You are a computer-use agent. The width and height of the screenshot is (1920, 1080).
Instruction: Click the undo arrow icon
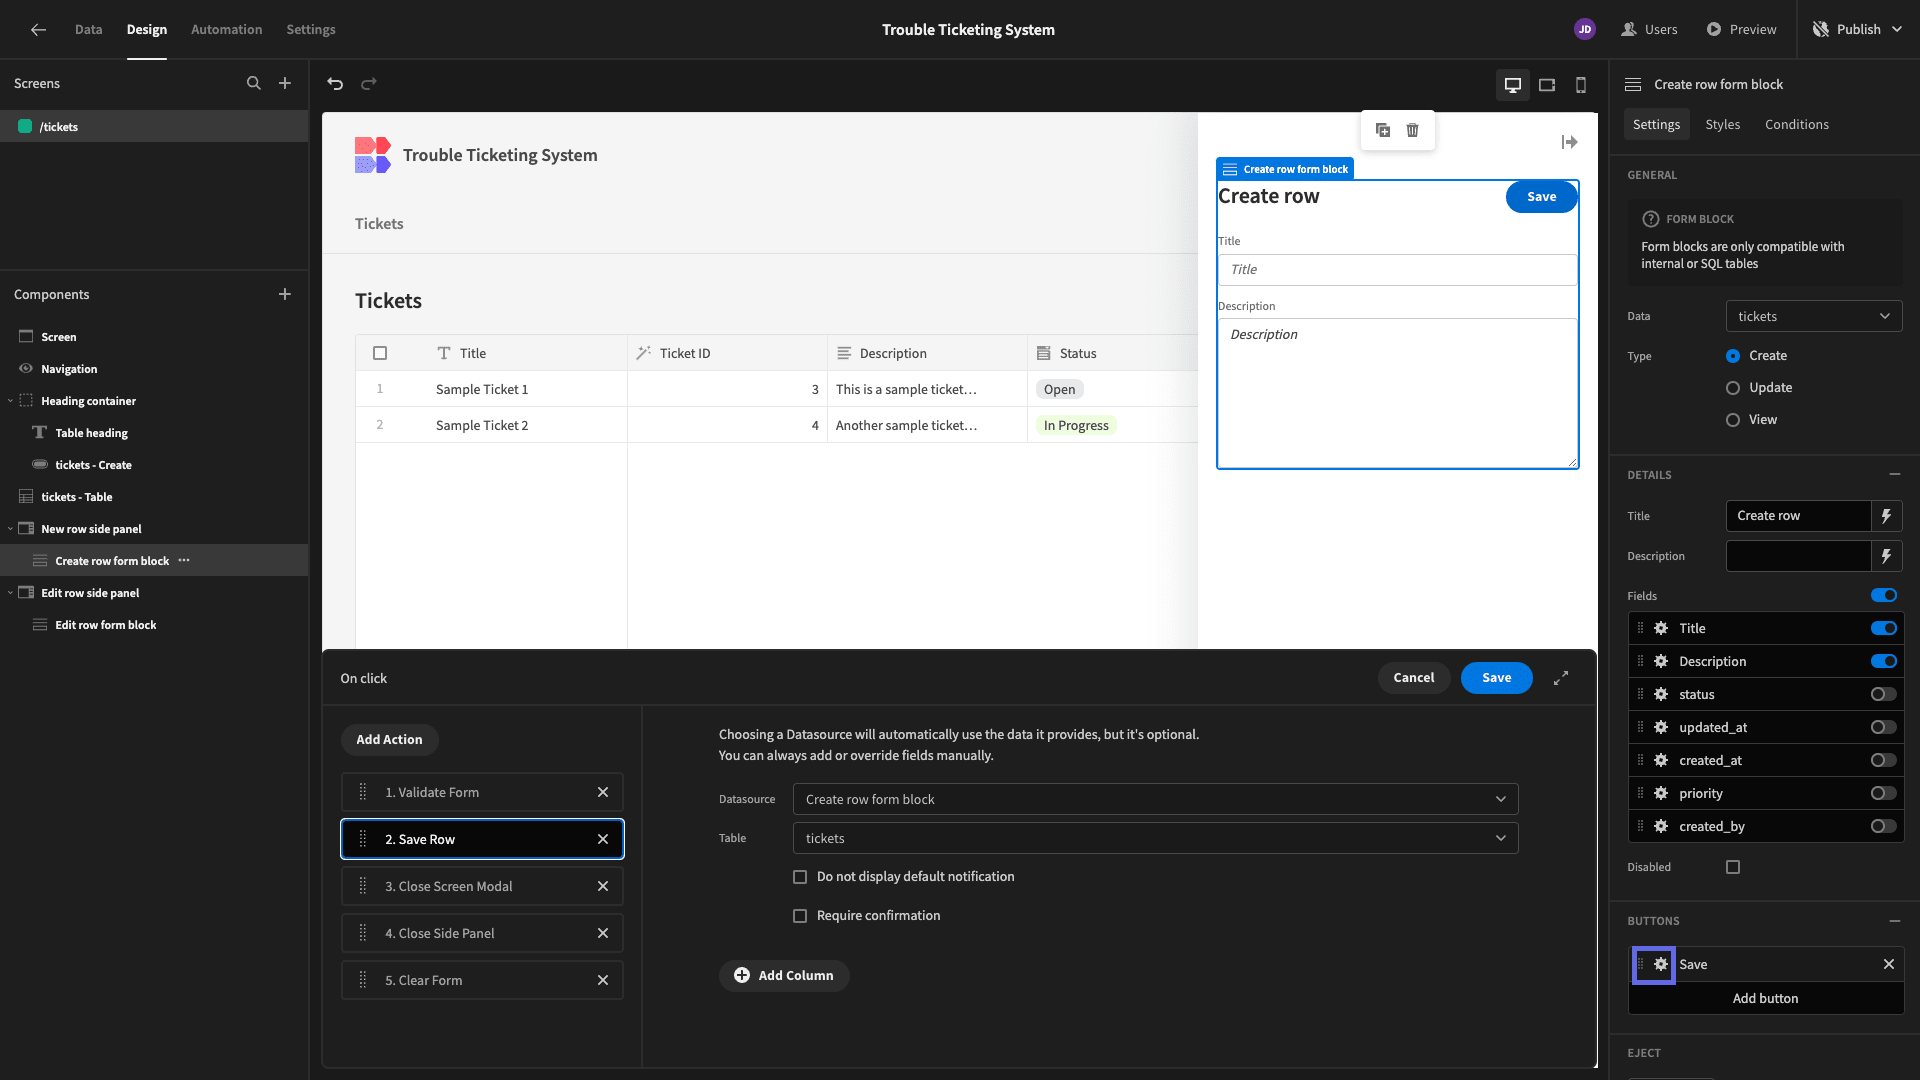[x=335, y=84]
